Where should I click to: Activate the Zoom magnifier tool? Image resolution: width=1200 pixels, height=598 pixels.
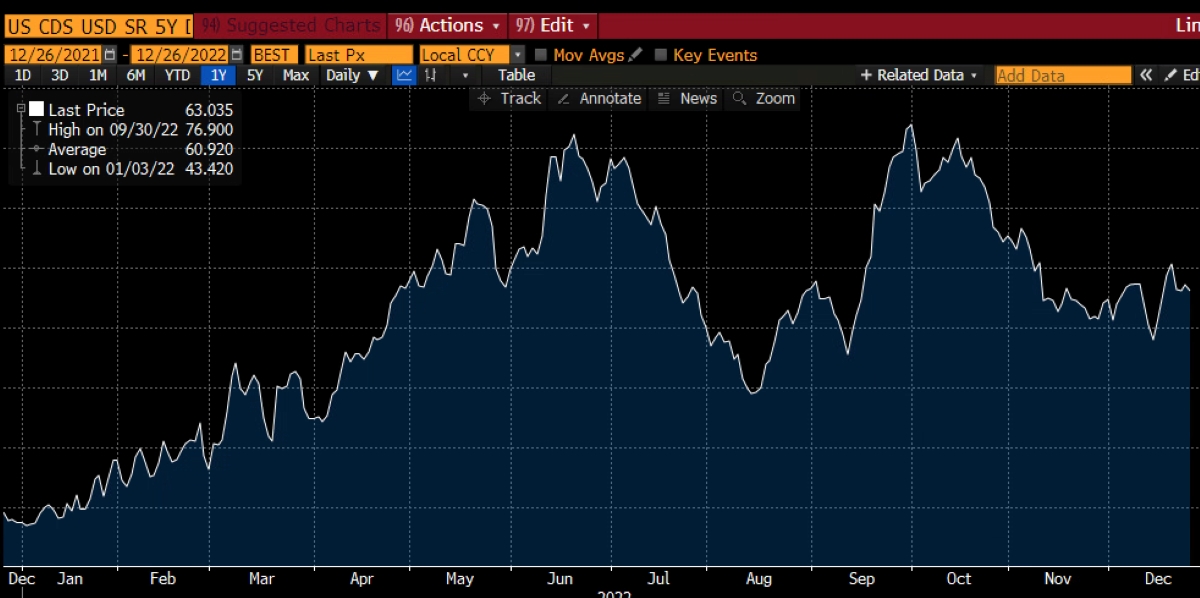[x=764, y=98]
